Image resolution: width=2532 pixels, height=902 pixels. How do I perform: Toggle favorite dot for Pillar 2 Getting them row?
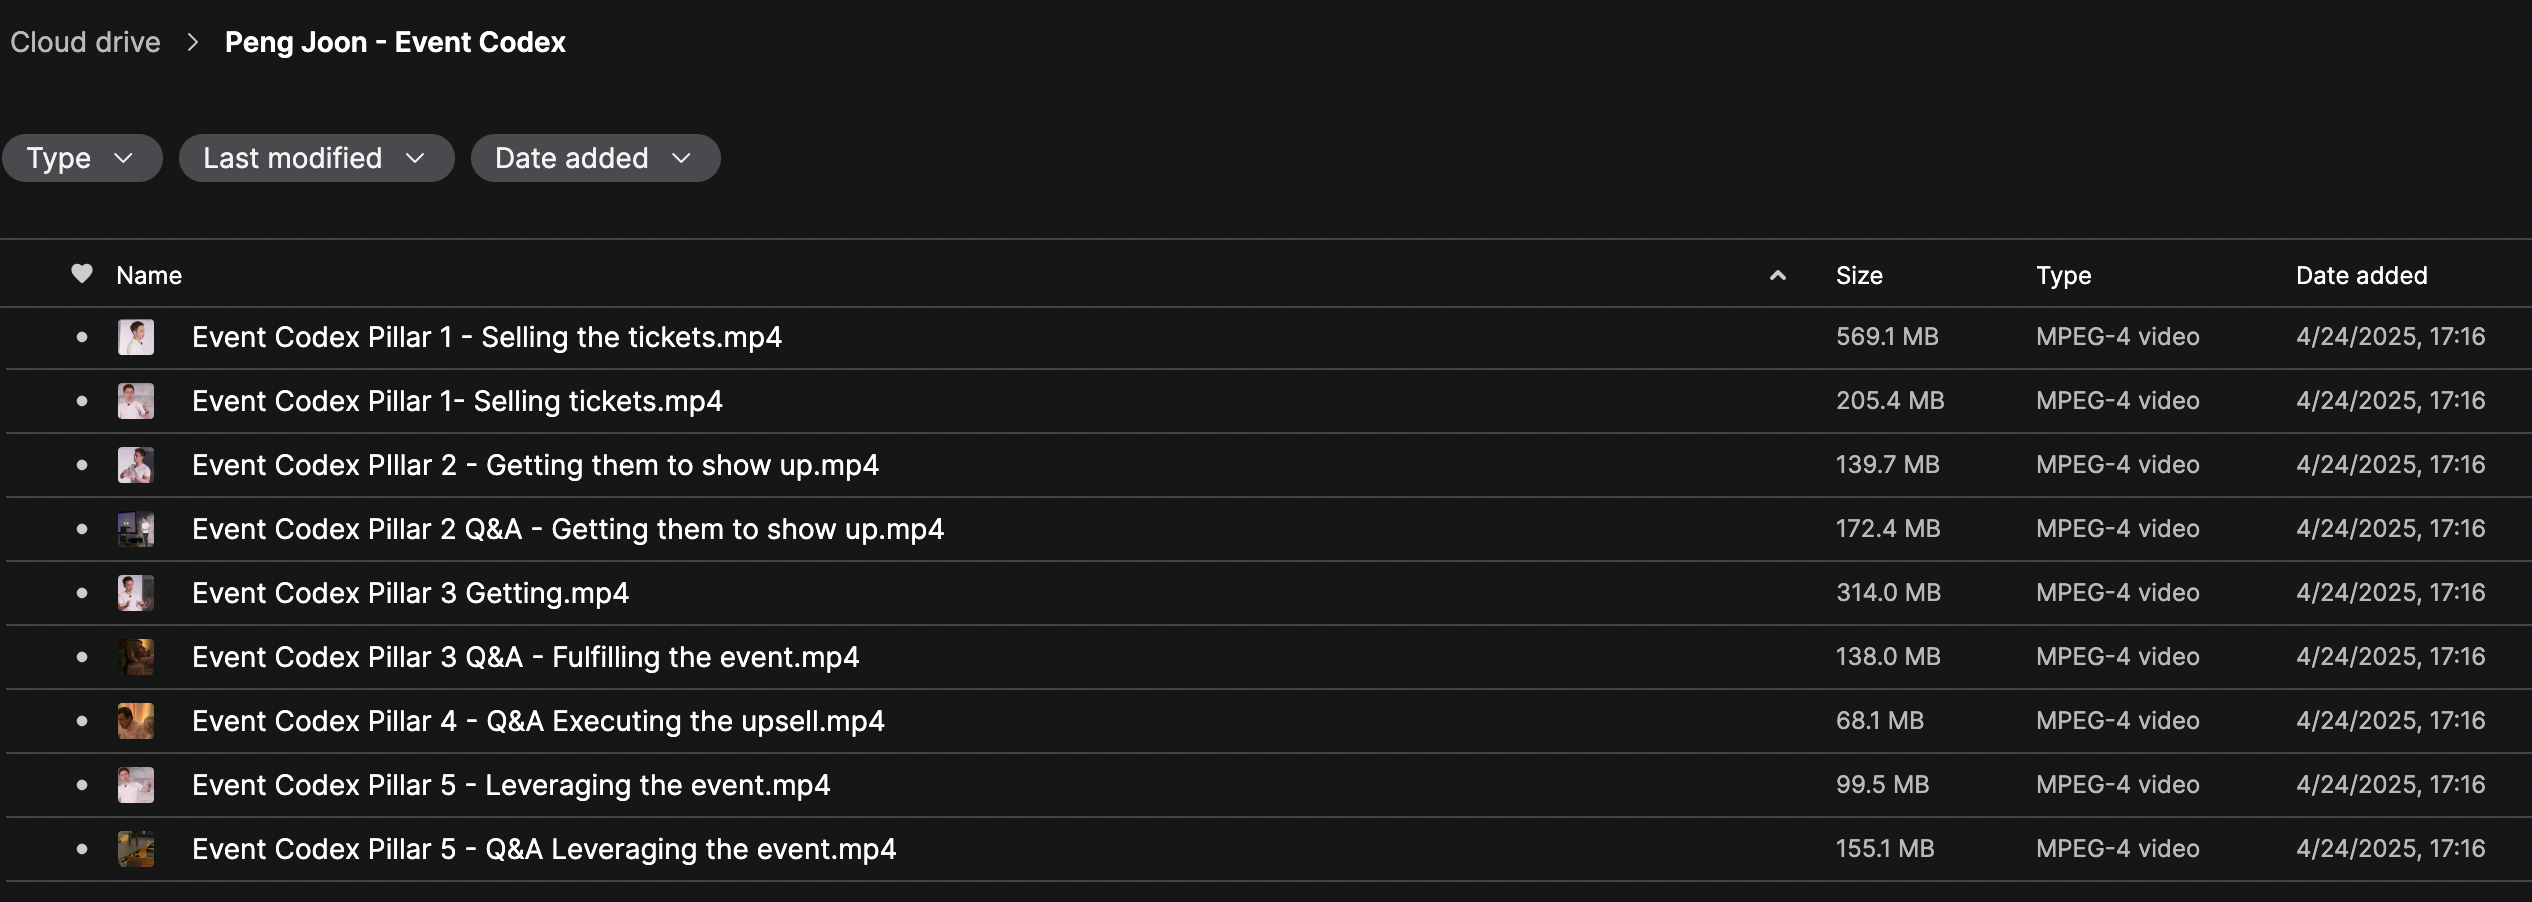82,465
